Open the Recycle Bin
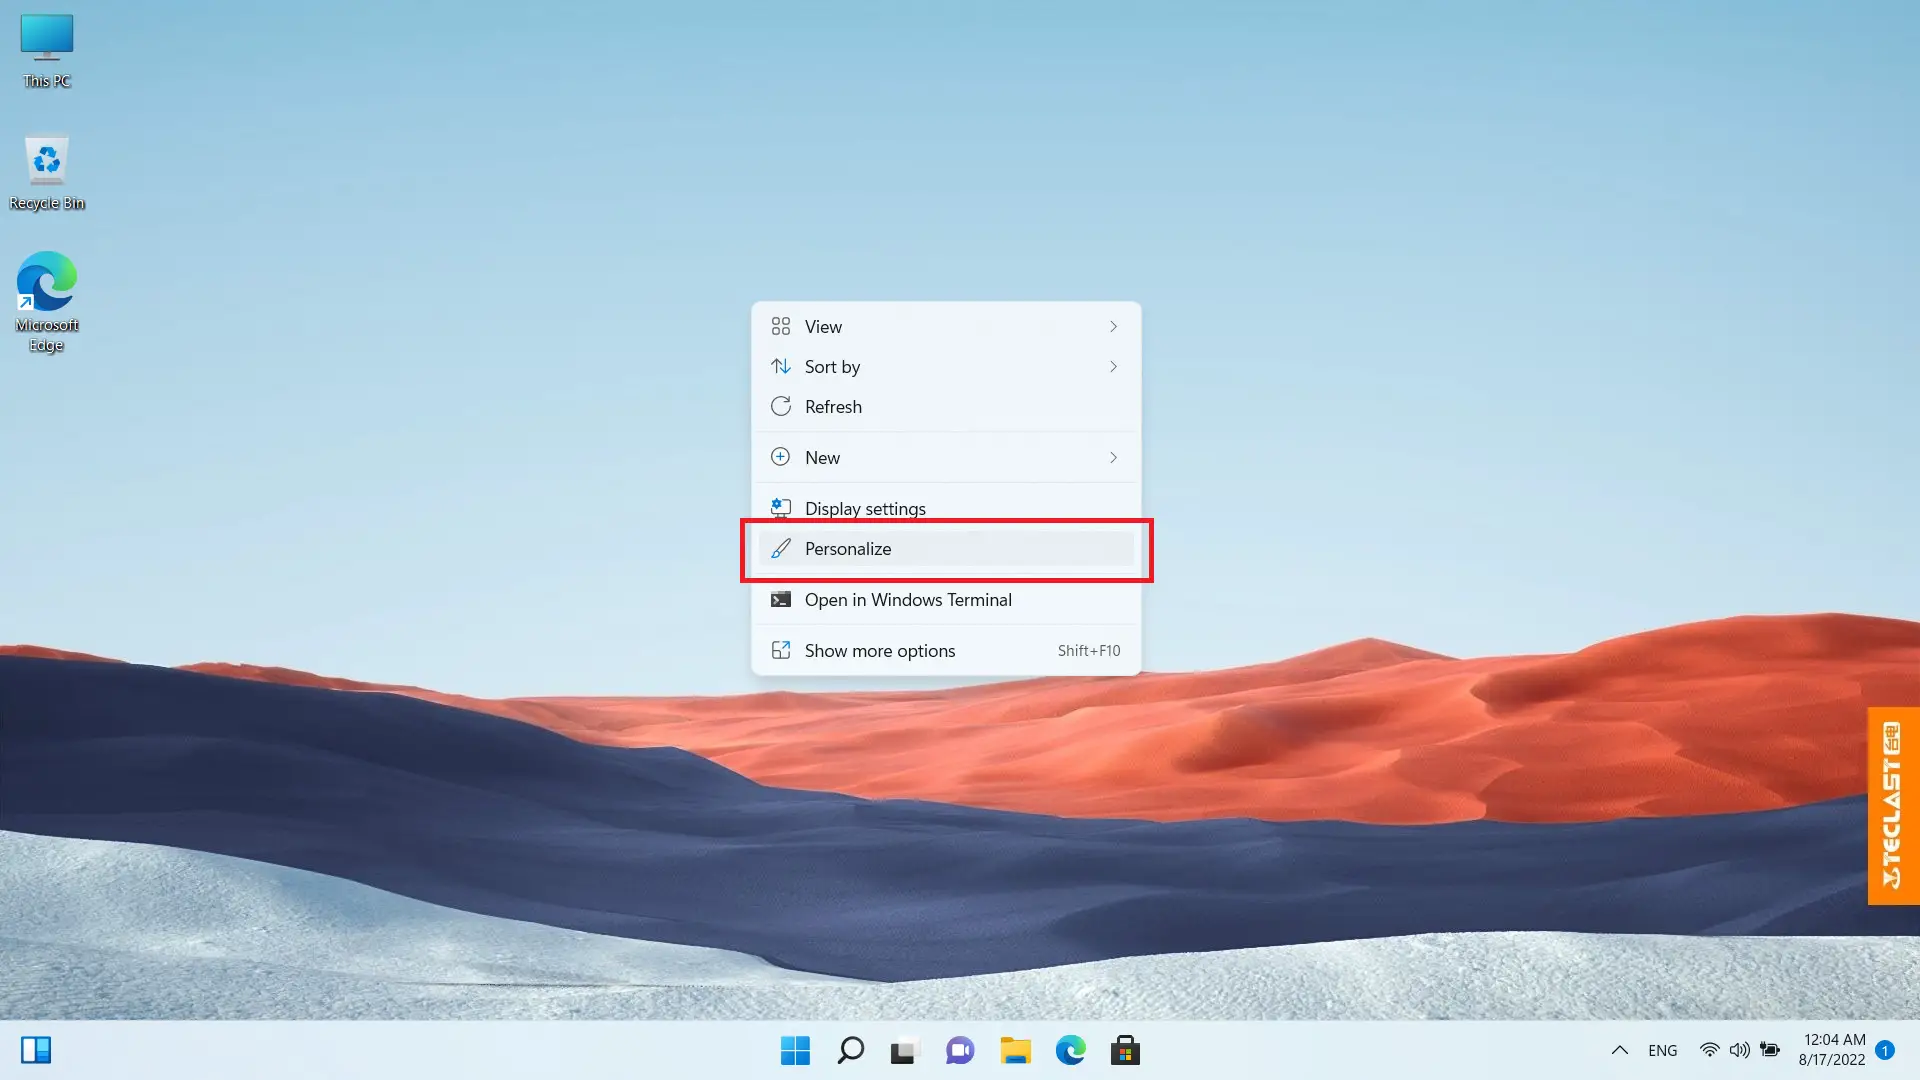 pos(46,165)
